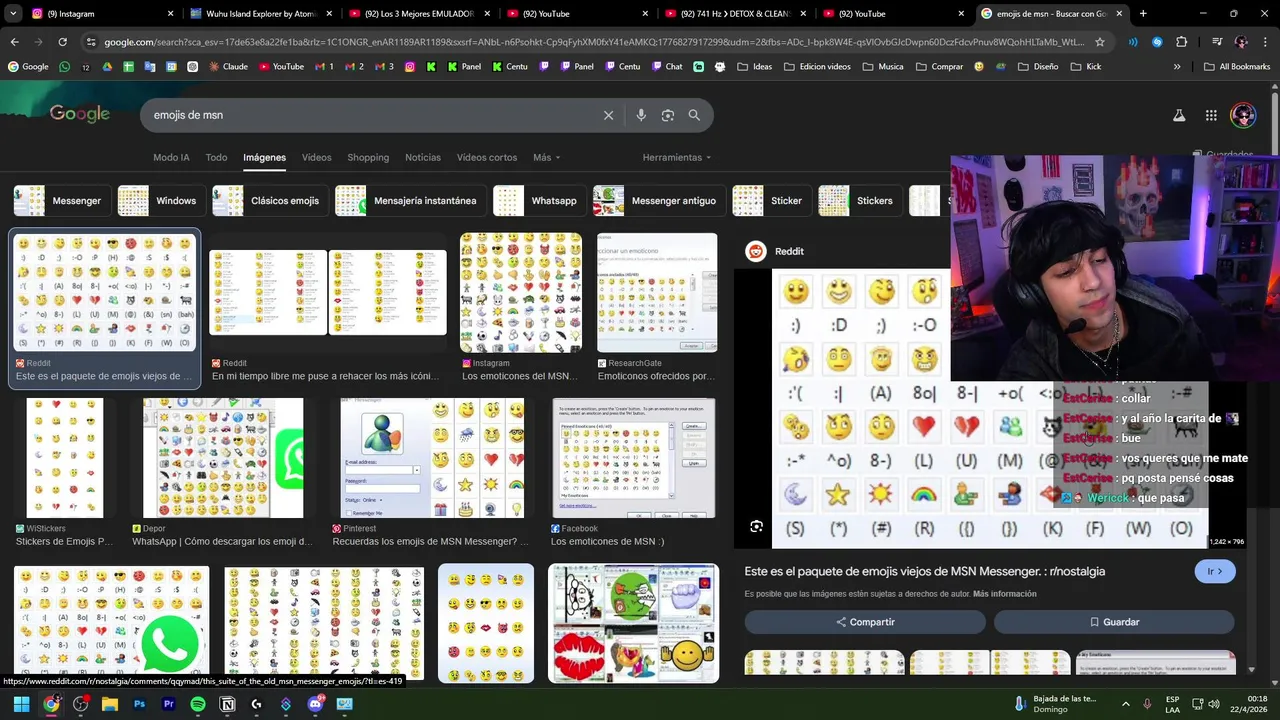Switch to Shopping results tab
Screen dimensions: 1280x720
pyautogui.click(x=368, y=157)
